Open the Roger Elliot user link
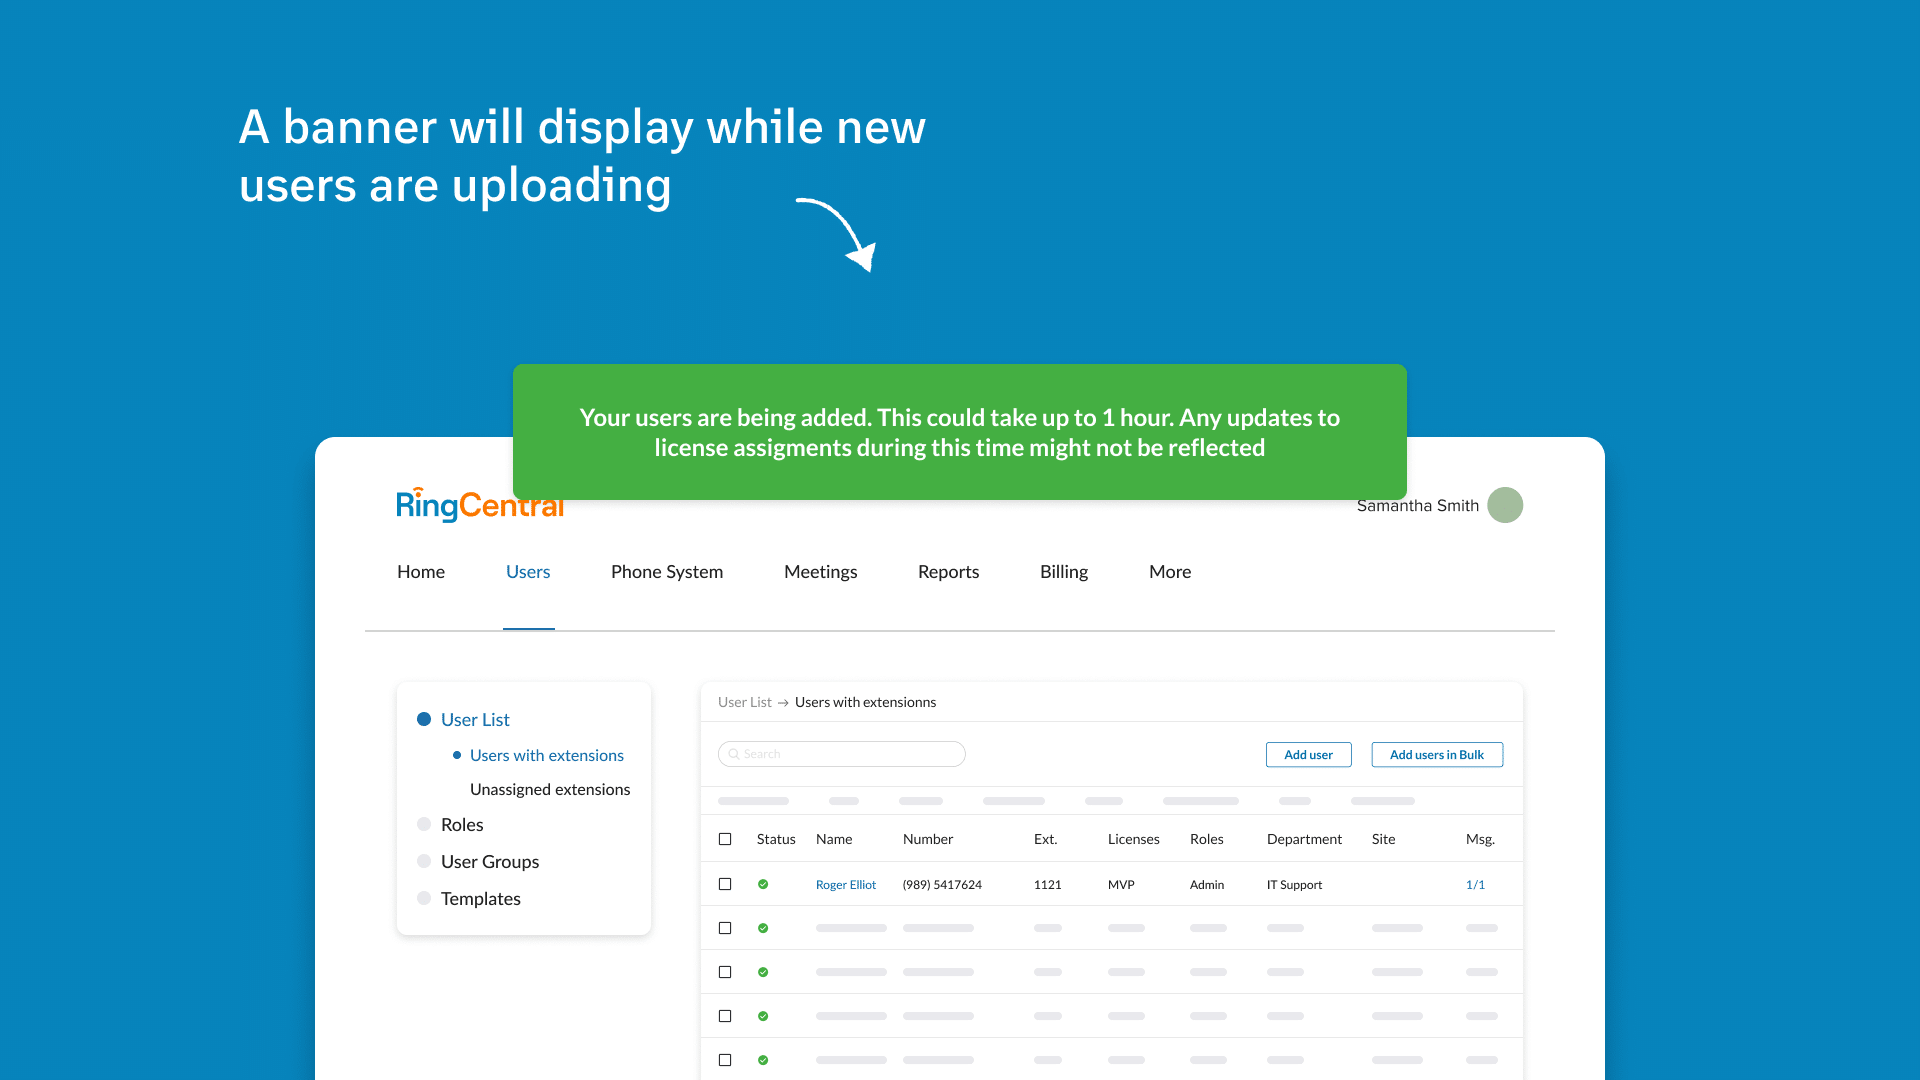The height and width of the screenshot is (1080, 1920). tap(845, 885)
